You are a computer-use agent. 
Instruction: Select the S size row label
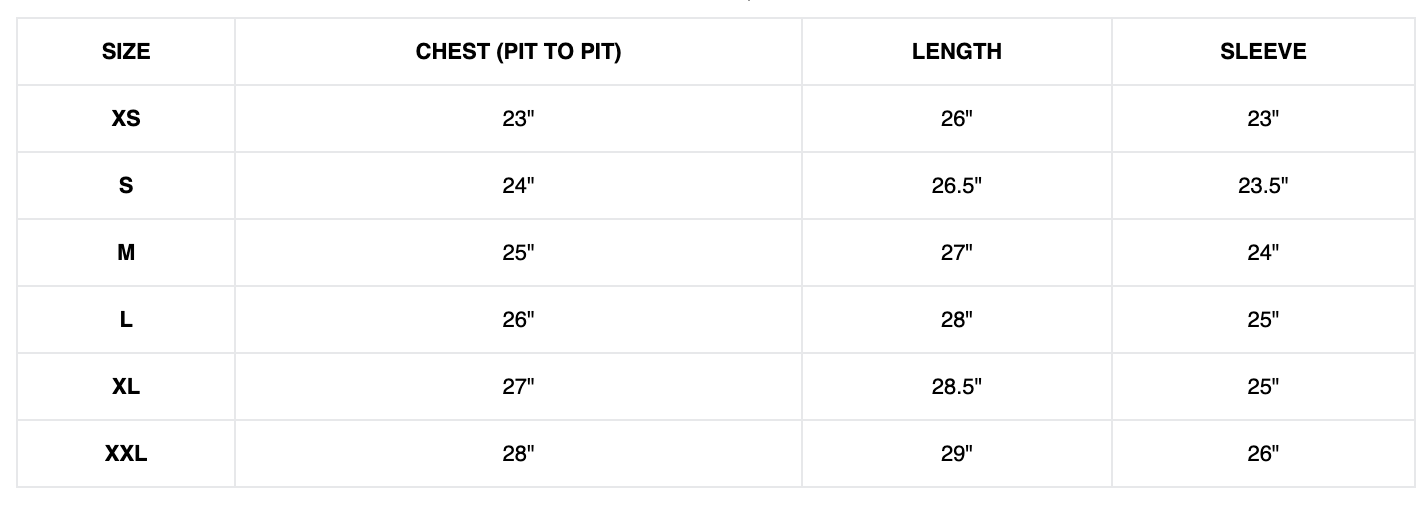126,186
